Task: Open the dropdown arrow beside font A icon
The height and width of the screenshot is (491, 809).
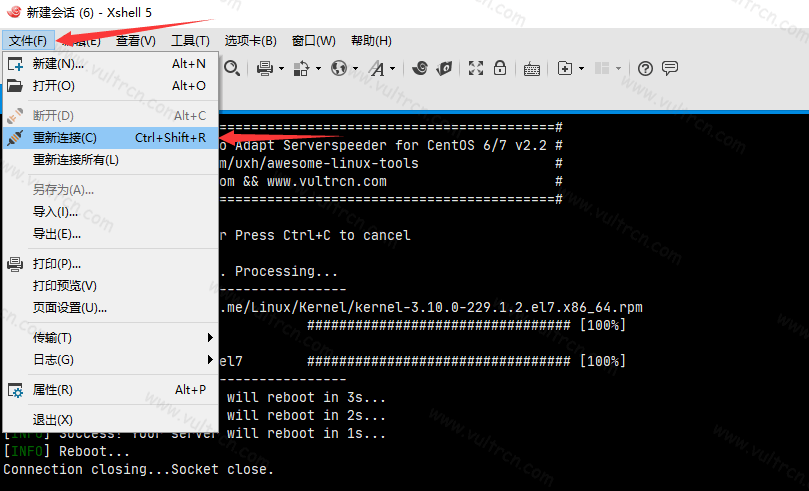Action: [x=393, y=69]
